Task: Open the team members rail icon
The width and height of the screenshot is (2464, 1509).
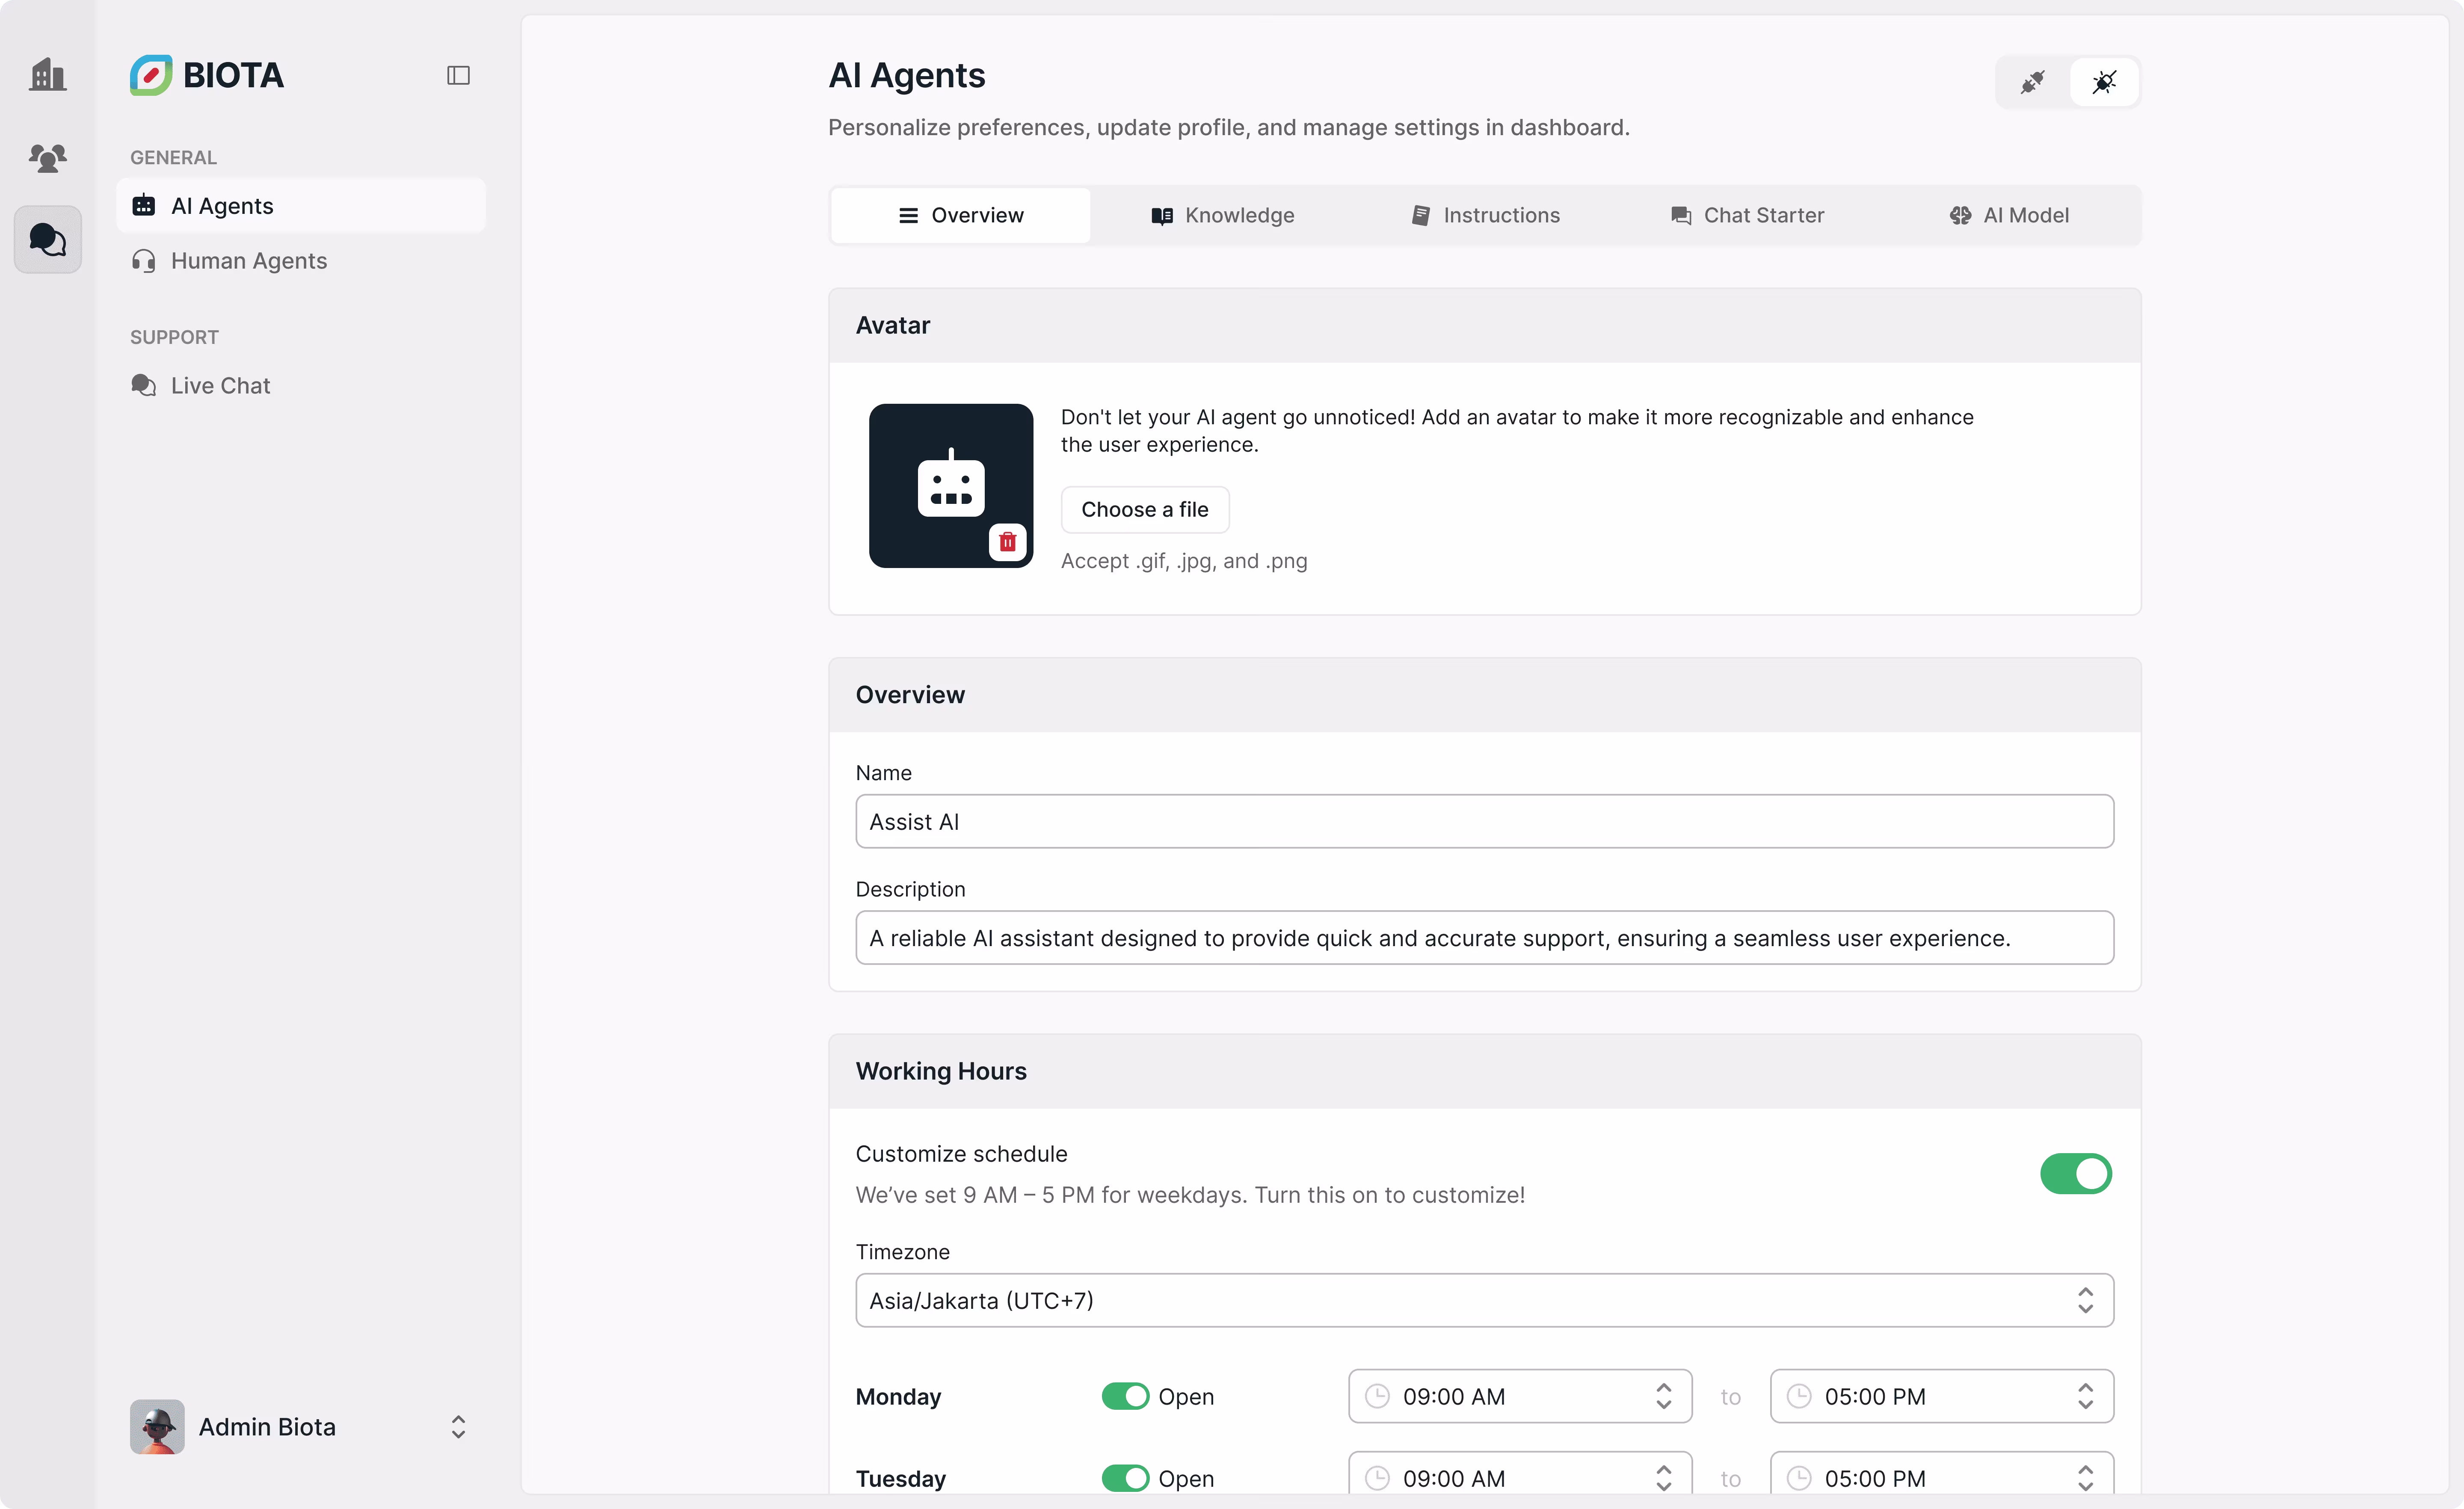Action: (47, 157)
